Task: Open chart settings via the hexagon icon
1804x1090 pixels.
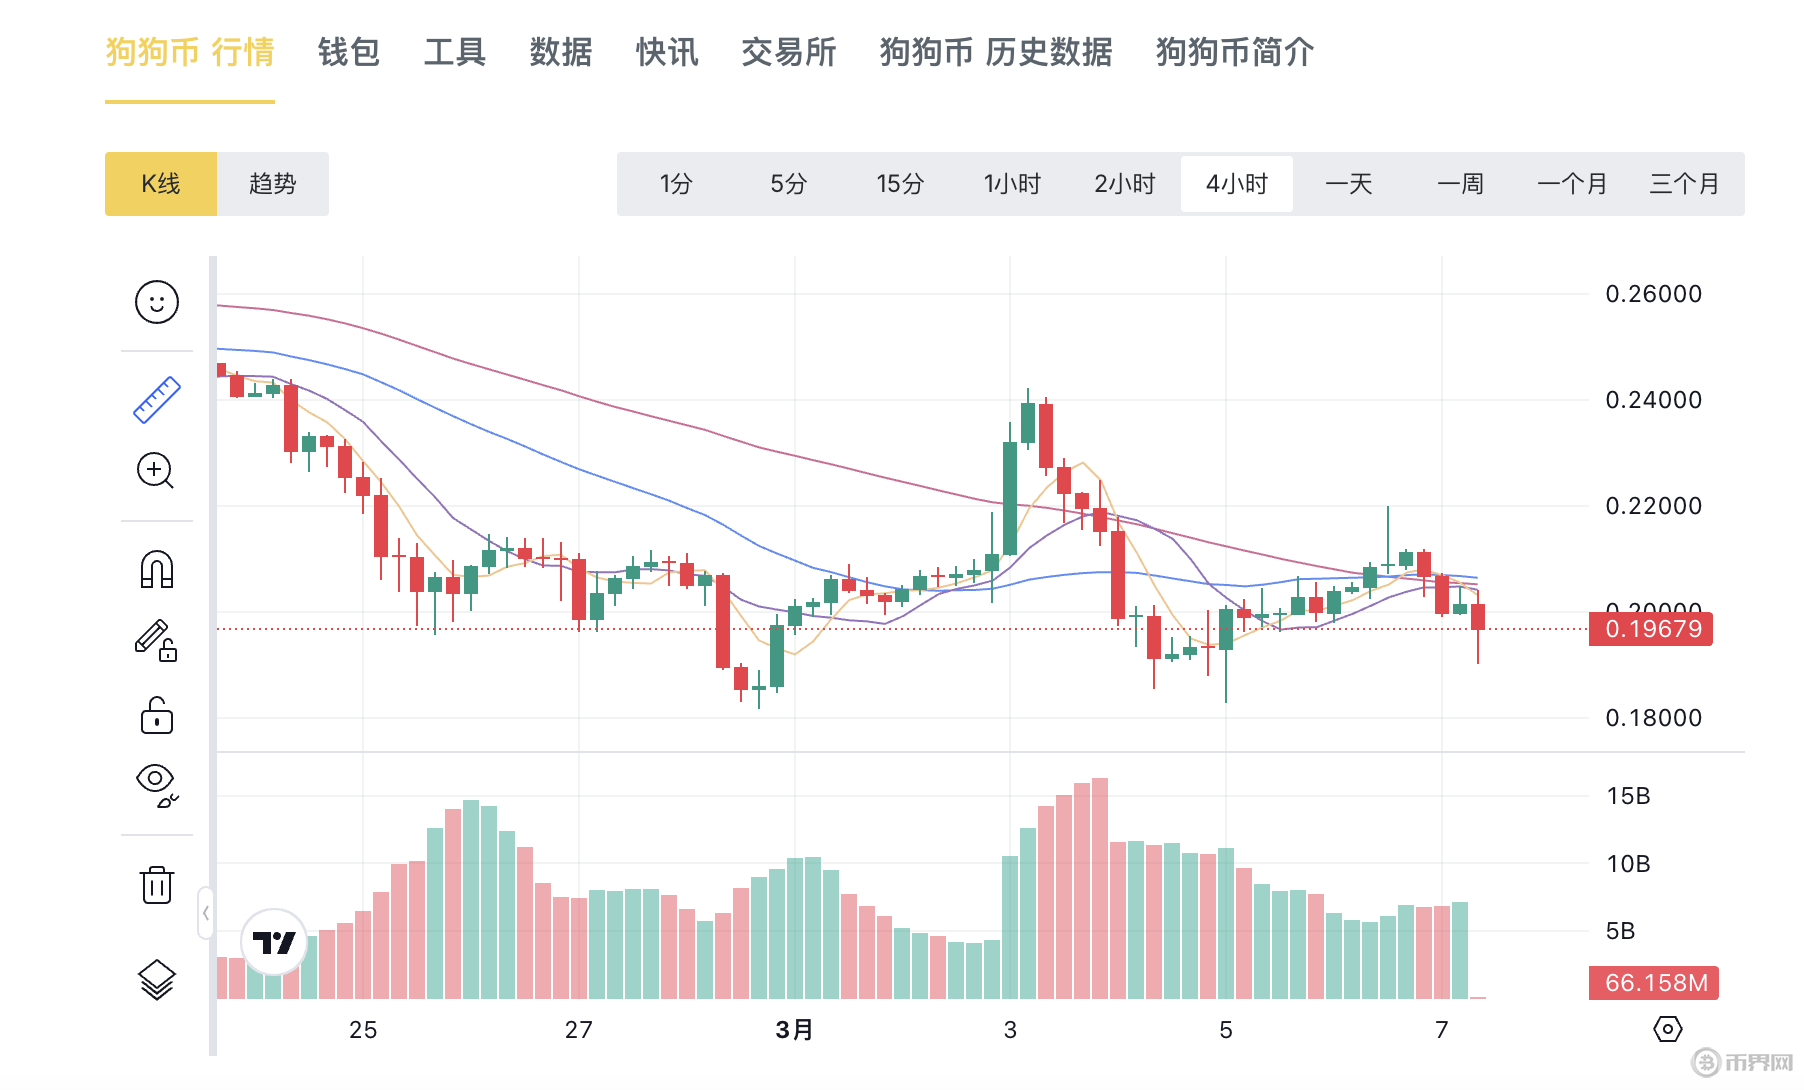Action: click(1668, 1028)
